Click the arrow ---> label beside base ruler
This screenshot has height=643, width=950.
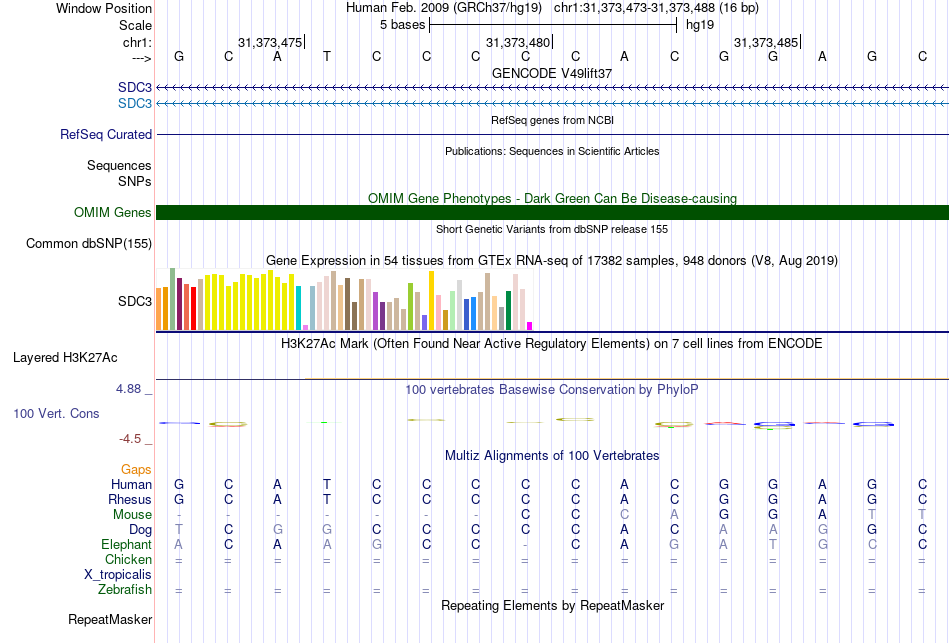[x=142, y=59]
